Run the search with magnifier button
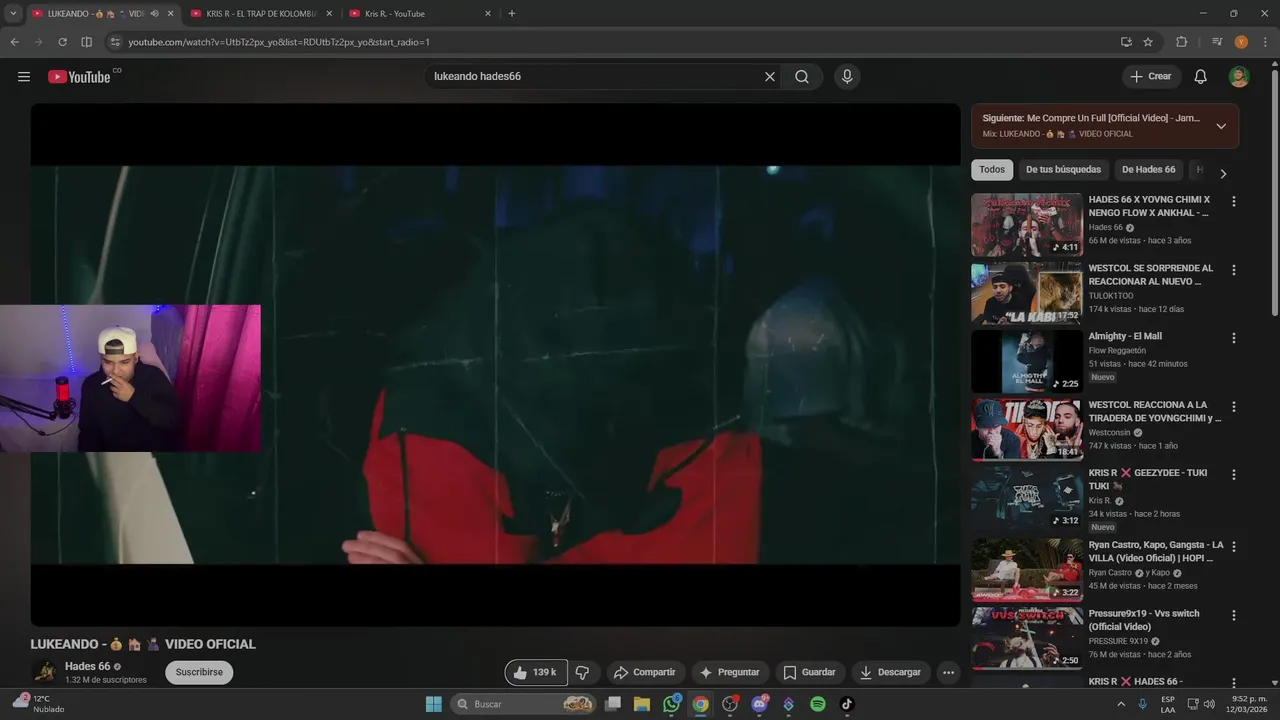Viewport: 1280px width, 720px height. 802,77
